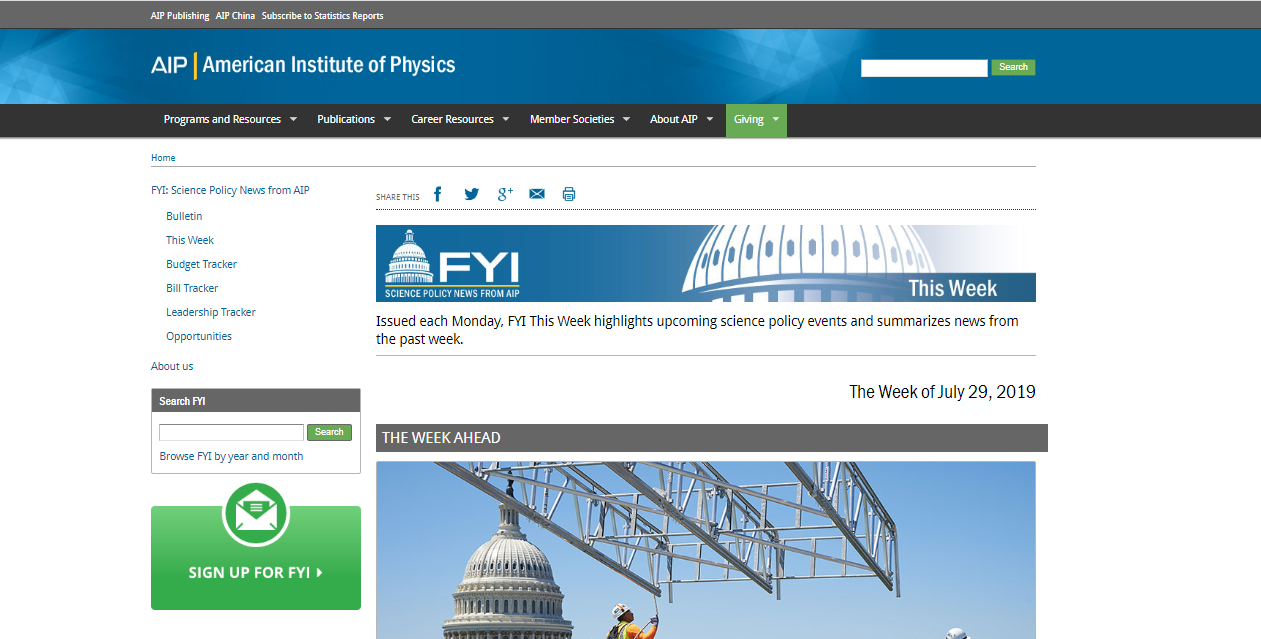Image resolution: width=1261 pixels, height=639 pixels.
Task: Print the page using printer icon
Action: pos(569,194)
